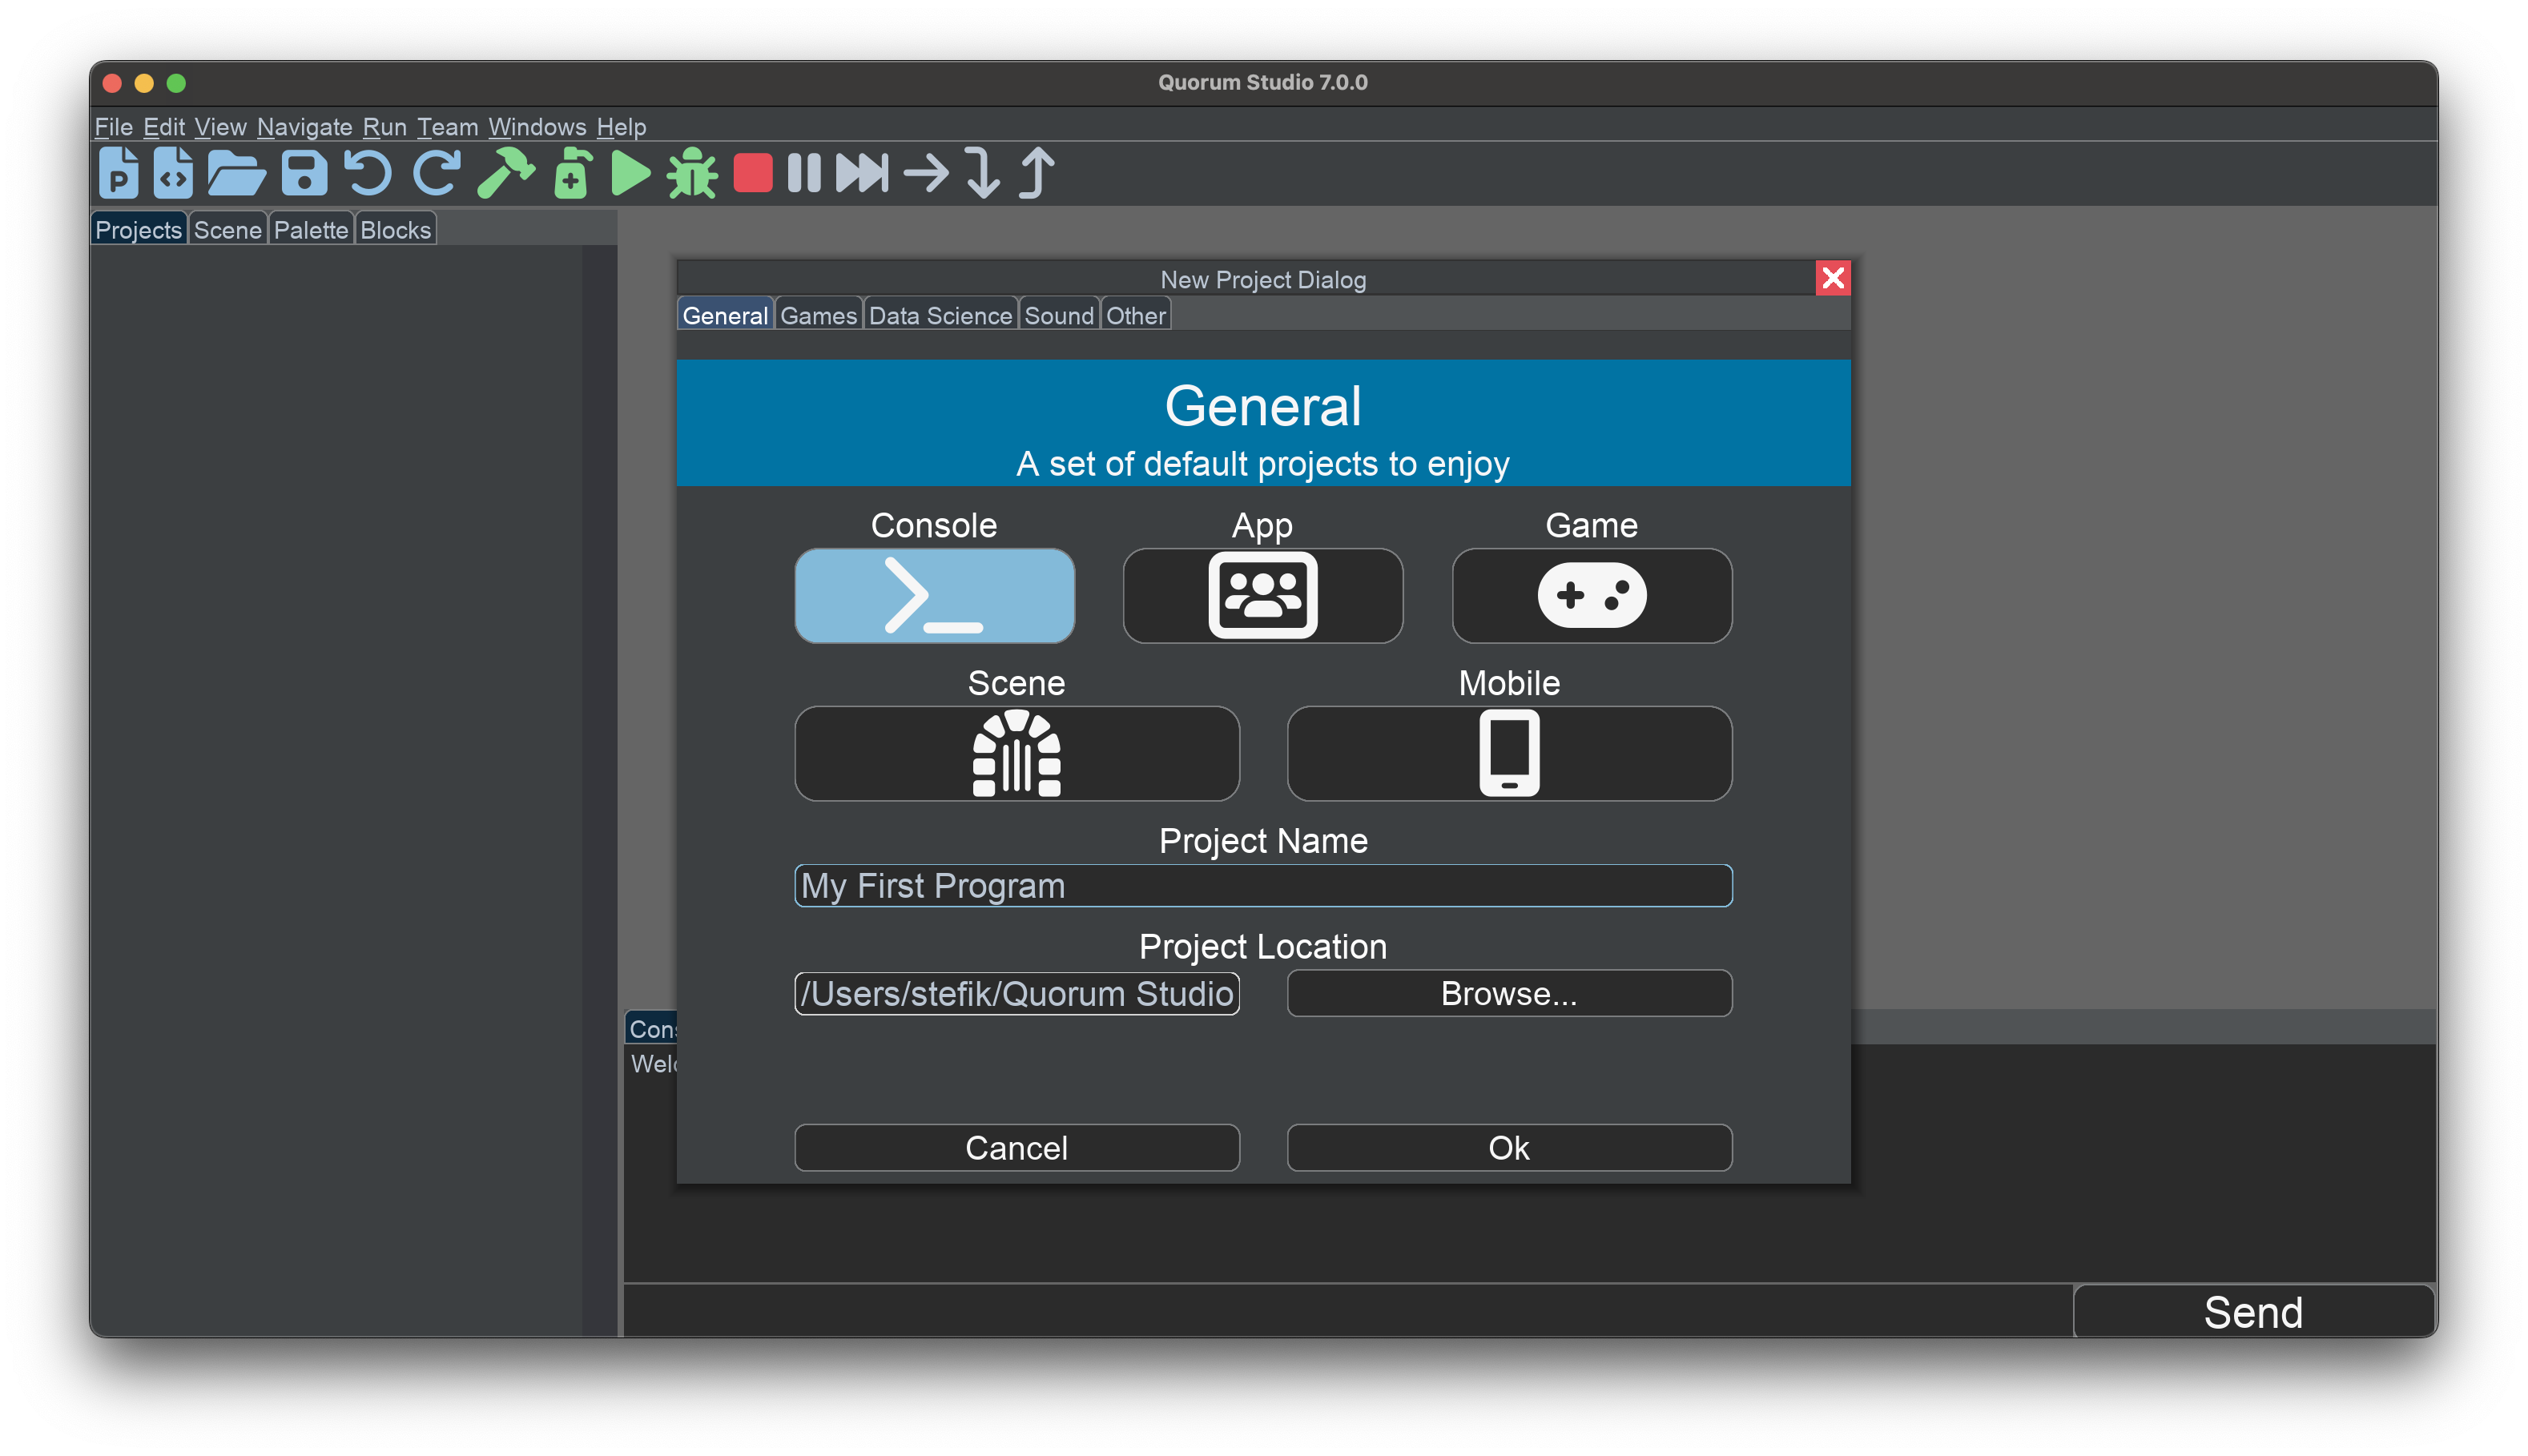The width and height of the screenshot is (2528, 1456).
Task: Click the console input field beside Send
Action: (x=1347, y=1311)
